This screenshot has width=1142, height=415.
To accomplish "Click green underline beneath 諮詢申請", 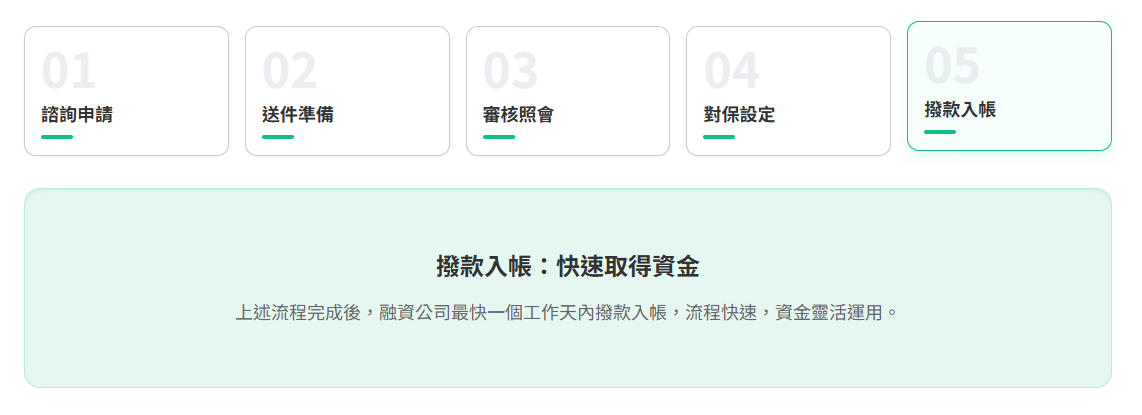I will [x=57, y=137].
